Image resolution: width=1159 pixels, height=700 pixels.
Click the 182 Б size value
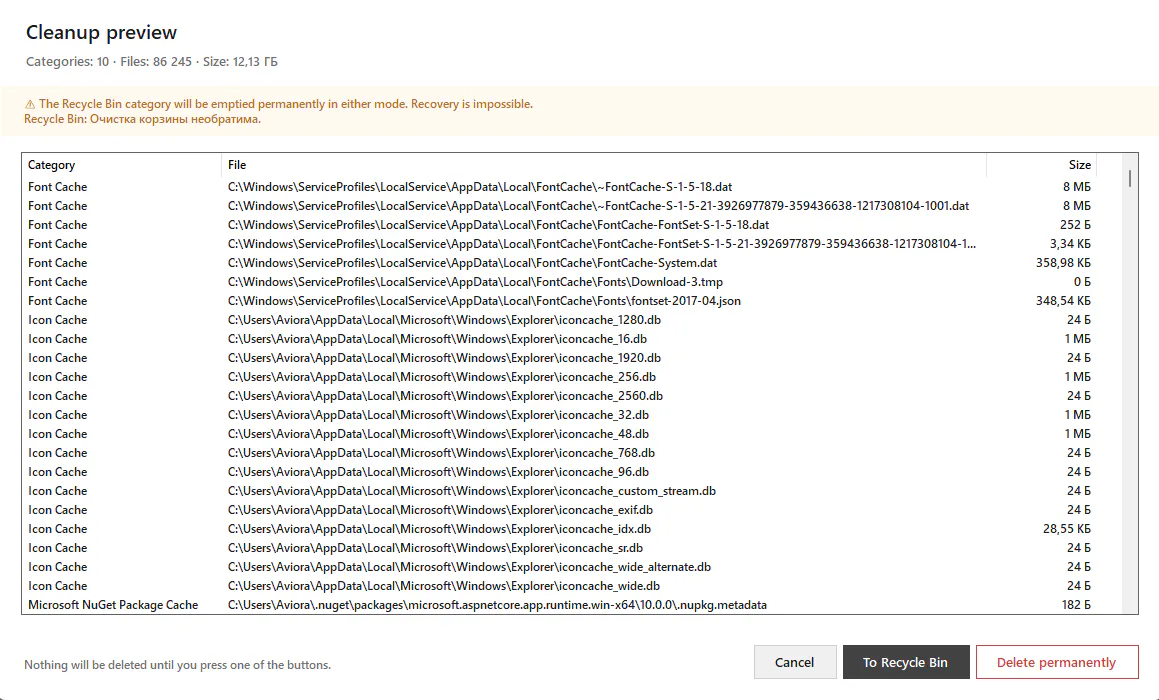[1076, 605]
